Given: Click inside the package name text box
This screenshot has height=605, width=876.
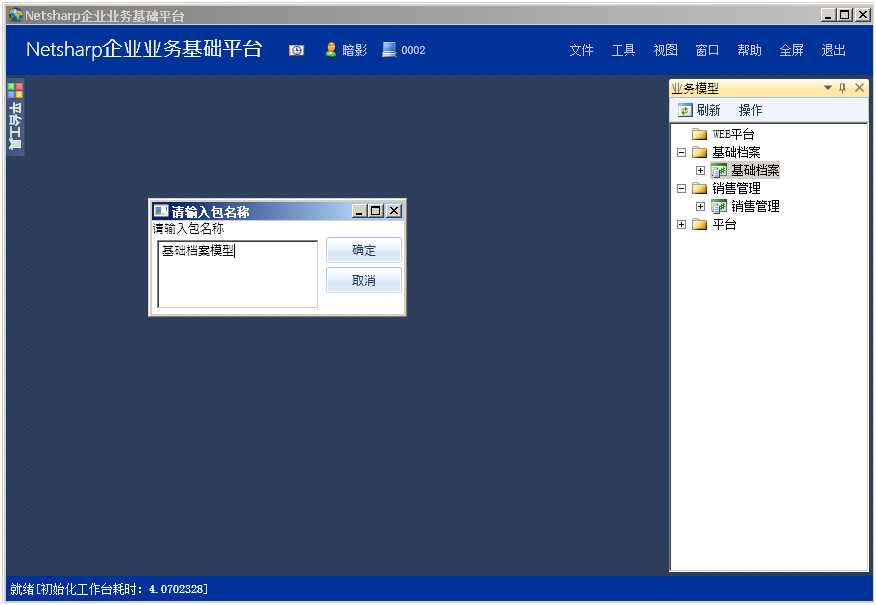Looking at the screenshot, I should [238, 274].
